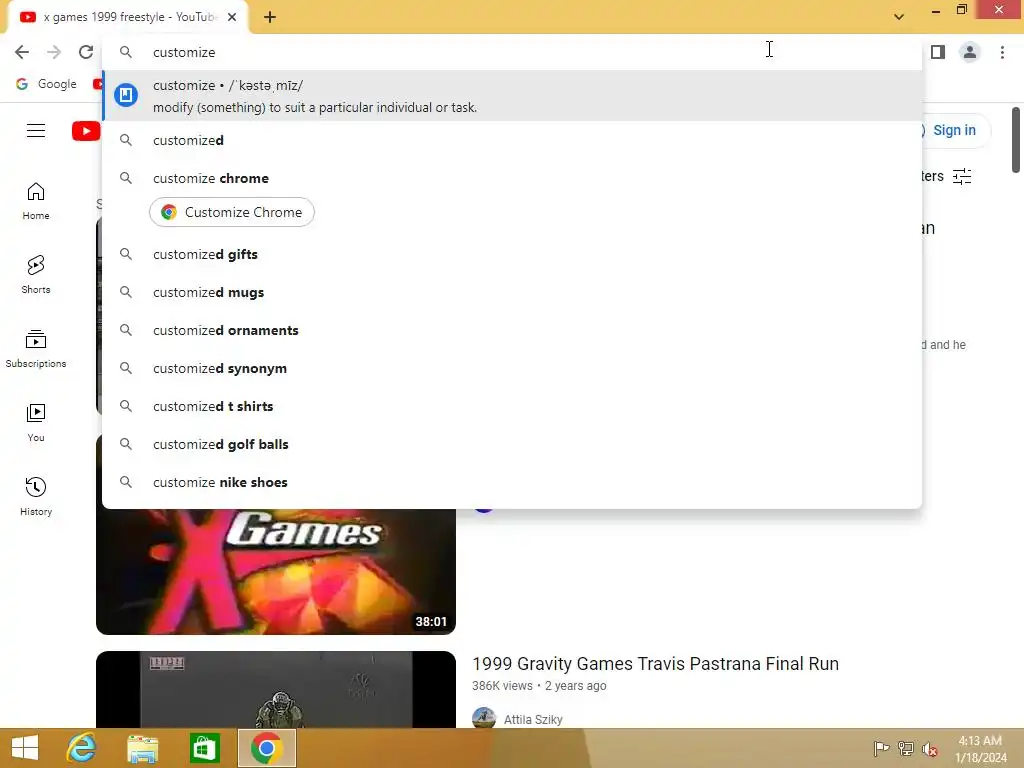Image resolution: width=1024 pixels, height=768 pixels.
Task: Click the YouTube logo
Action: [x=86, y=131]
